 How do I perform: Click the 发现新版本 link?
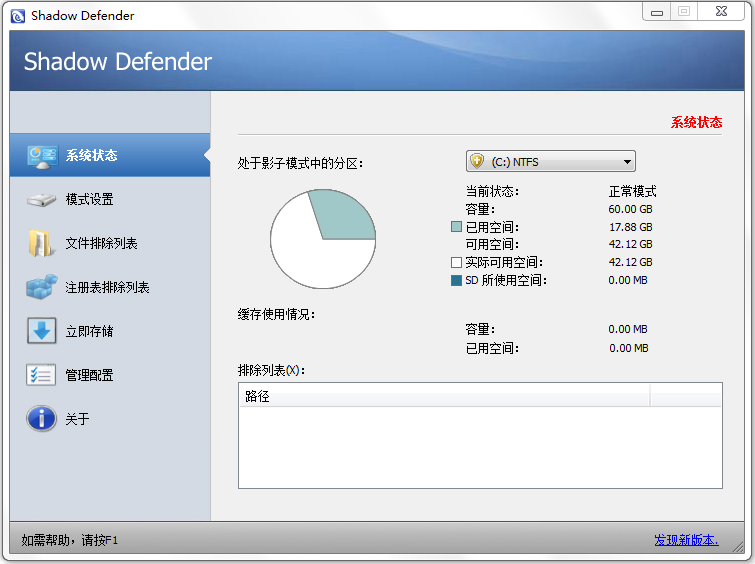coord(686,540)
